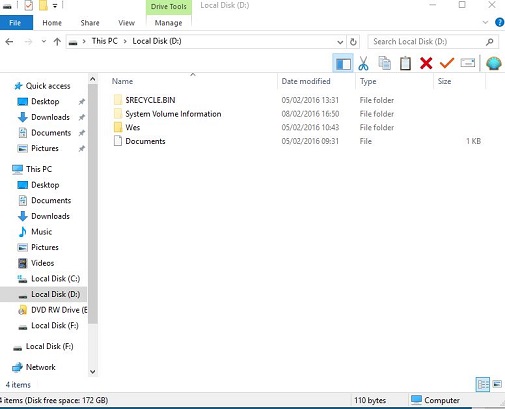Click the shell globe icon in toolbar
The image size is (505, 409).
pos(493,63)
